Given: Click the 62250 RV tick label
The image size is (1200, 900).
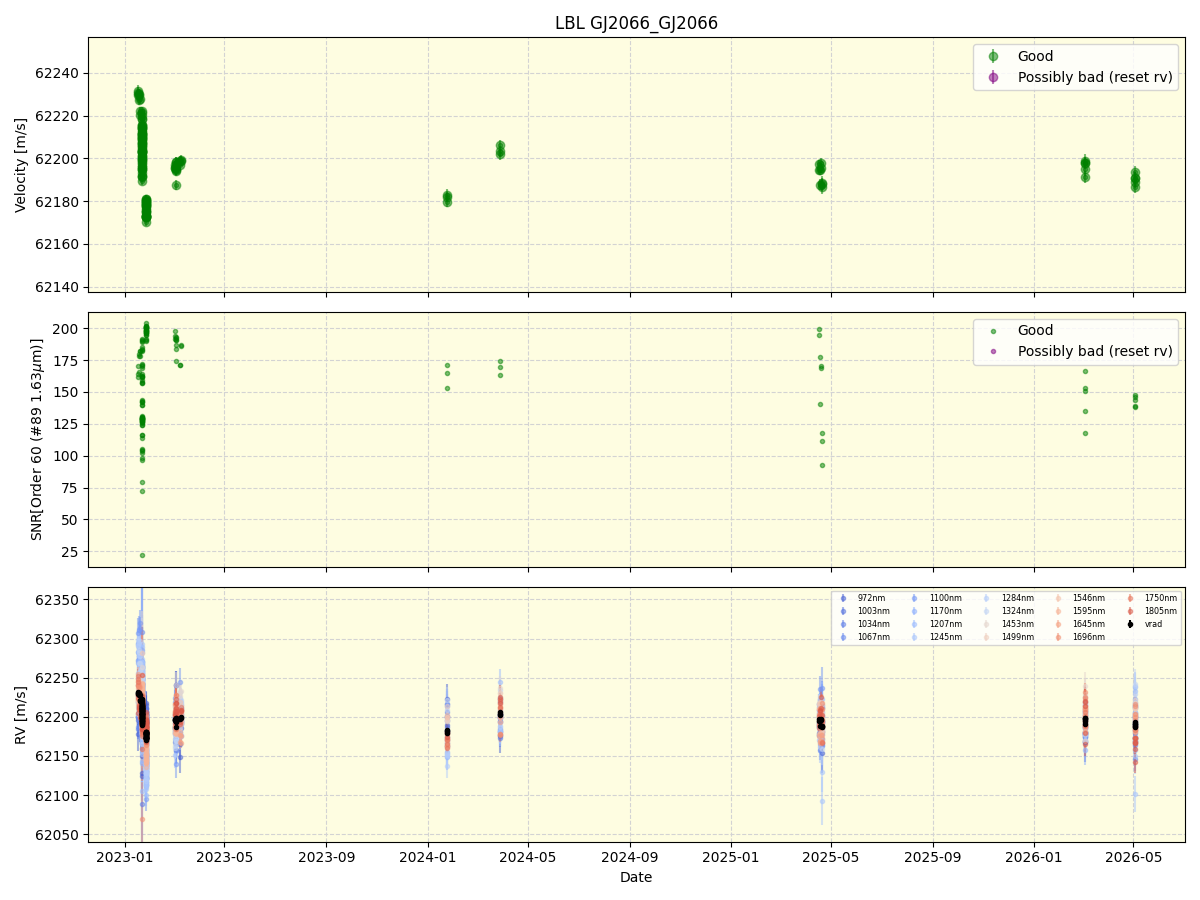Looking at the screenshot, I should tap(59, 678).
